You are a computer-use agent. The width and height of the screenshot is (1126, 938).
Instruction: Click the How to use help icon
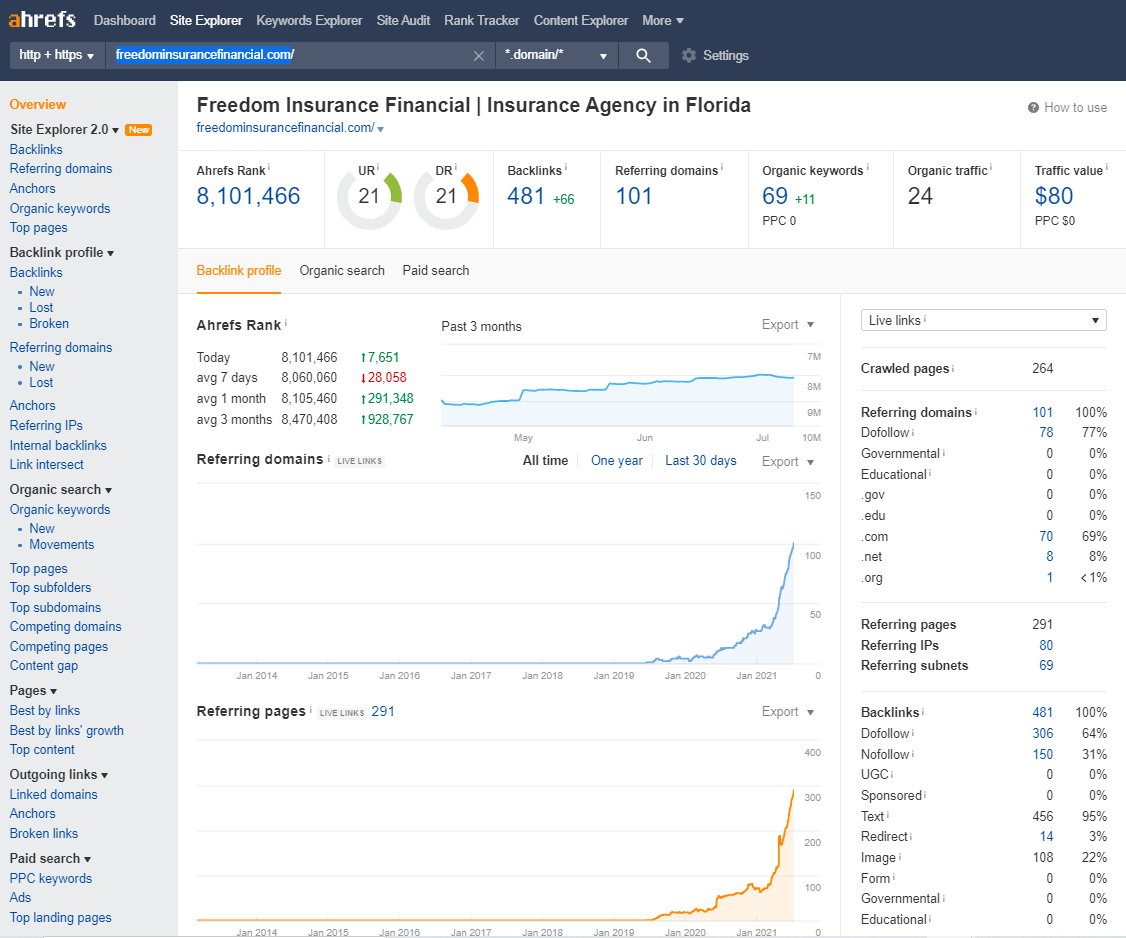[1033, 108]
